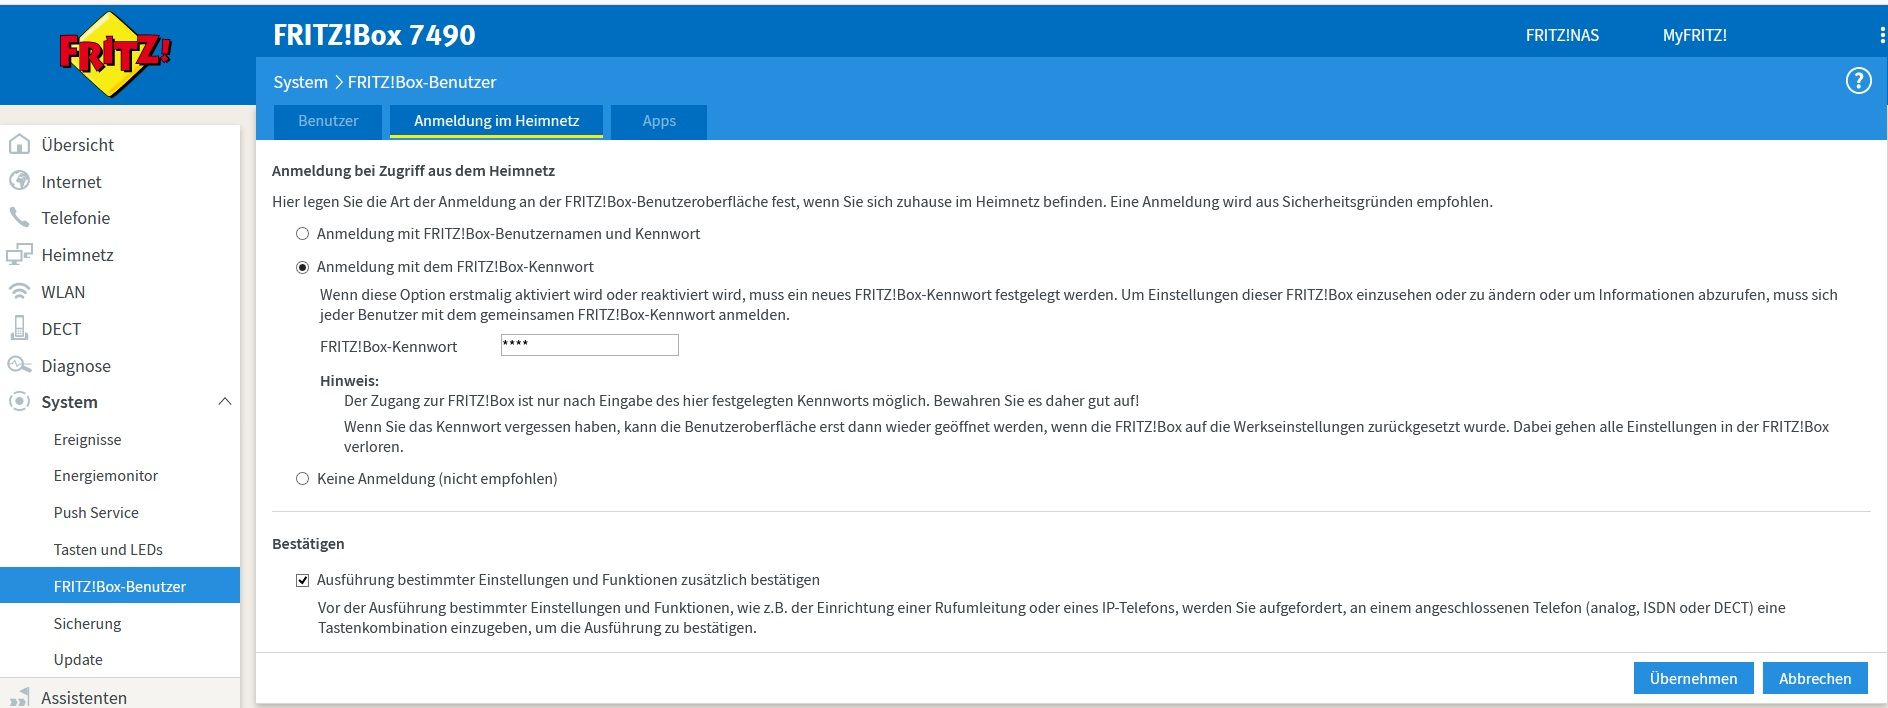Click System in the breadcrumb

(300, 82)
